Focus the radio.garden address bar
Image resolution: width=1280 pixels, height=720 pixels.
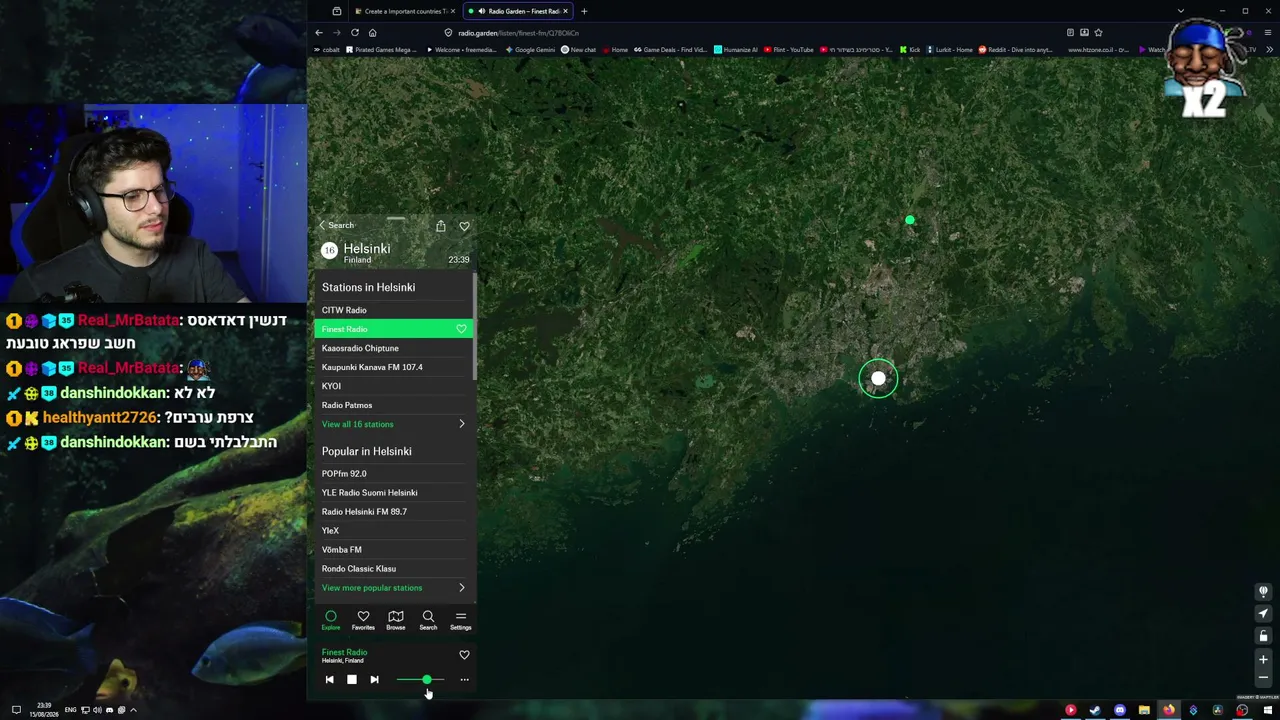tap(750, 33)
